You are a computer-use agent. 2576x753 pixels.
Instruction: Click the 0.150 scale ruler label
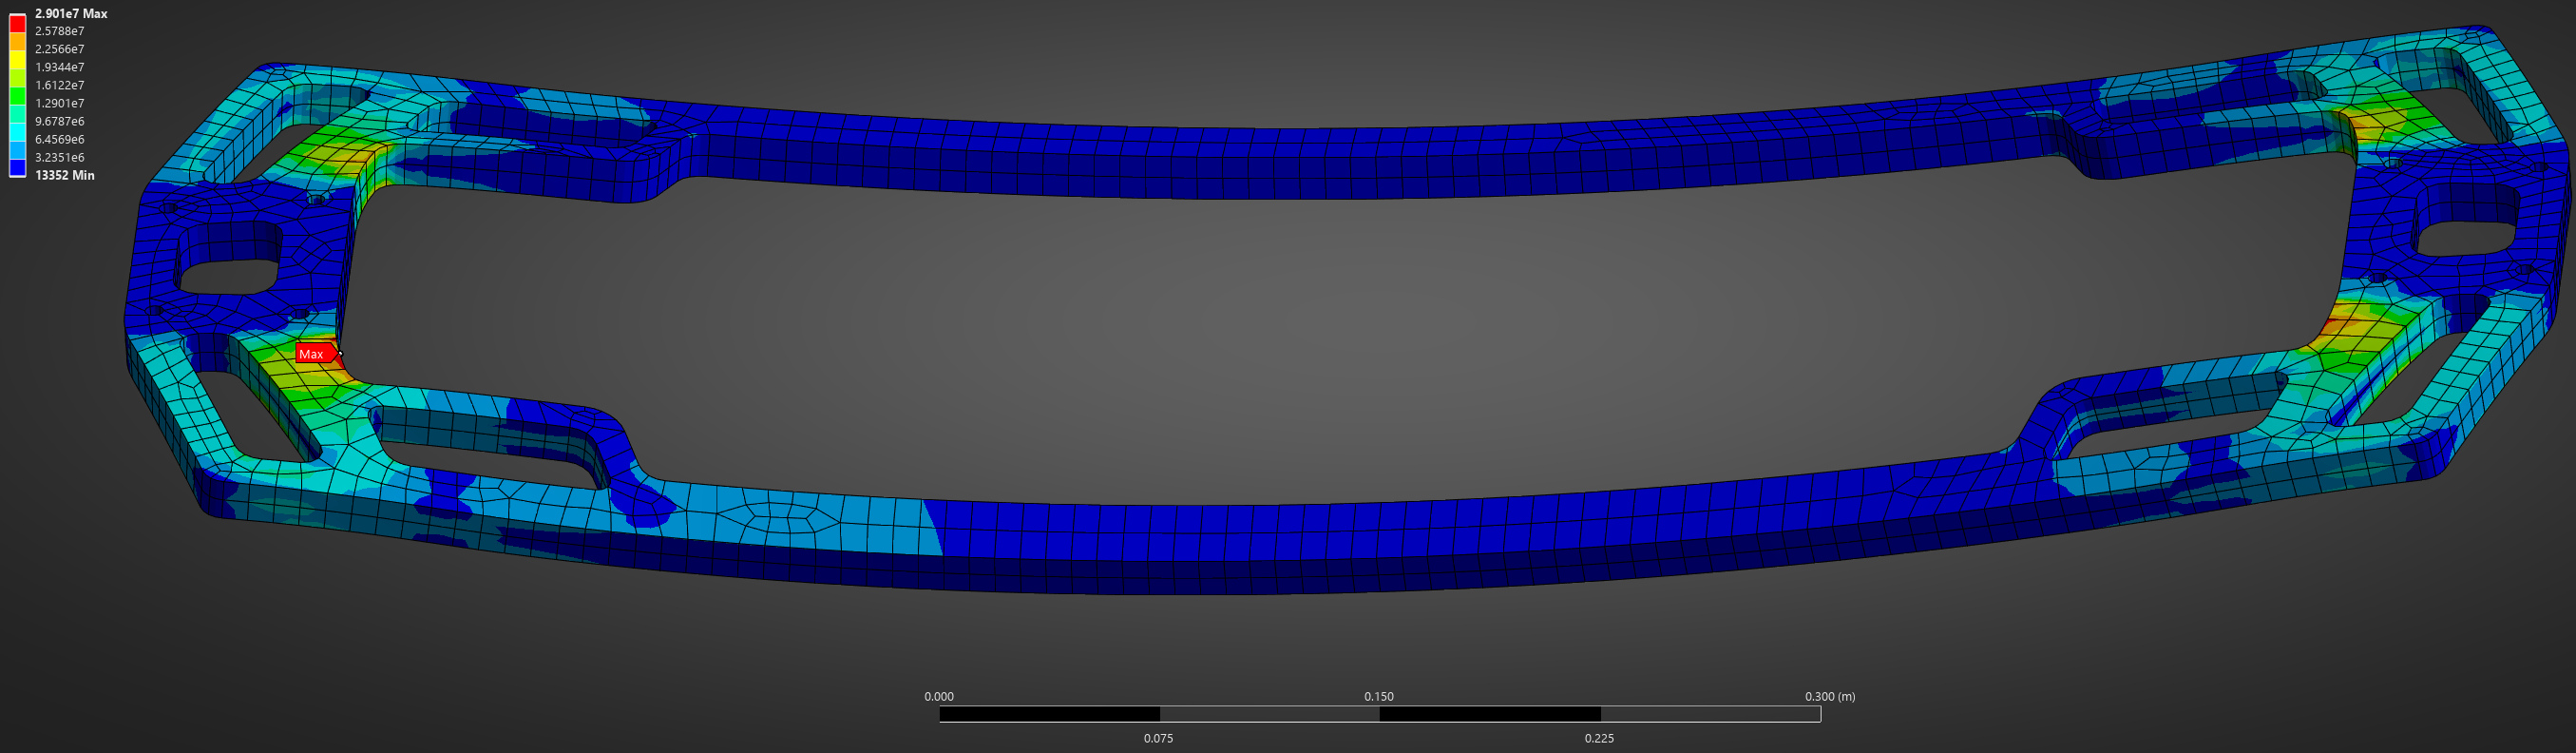pos(1379,697)
